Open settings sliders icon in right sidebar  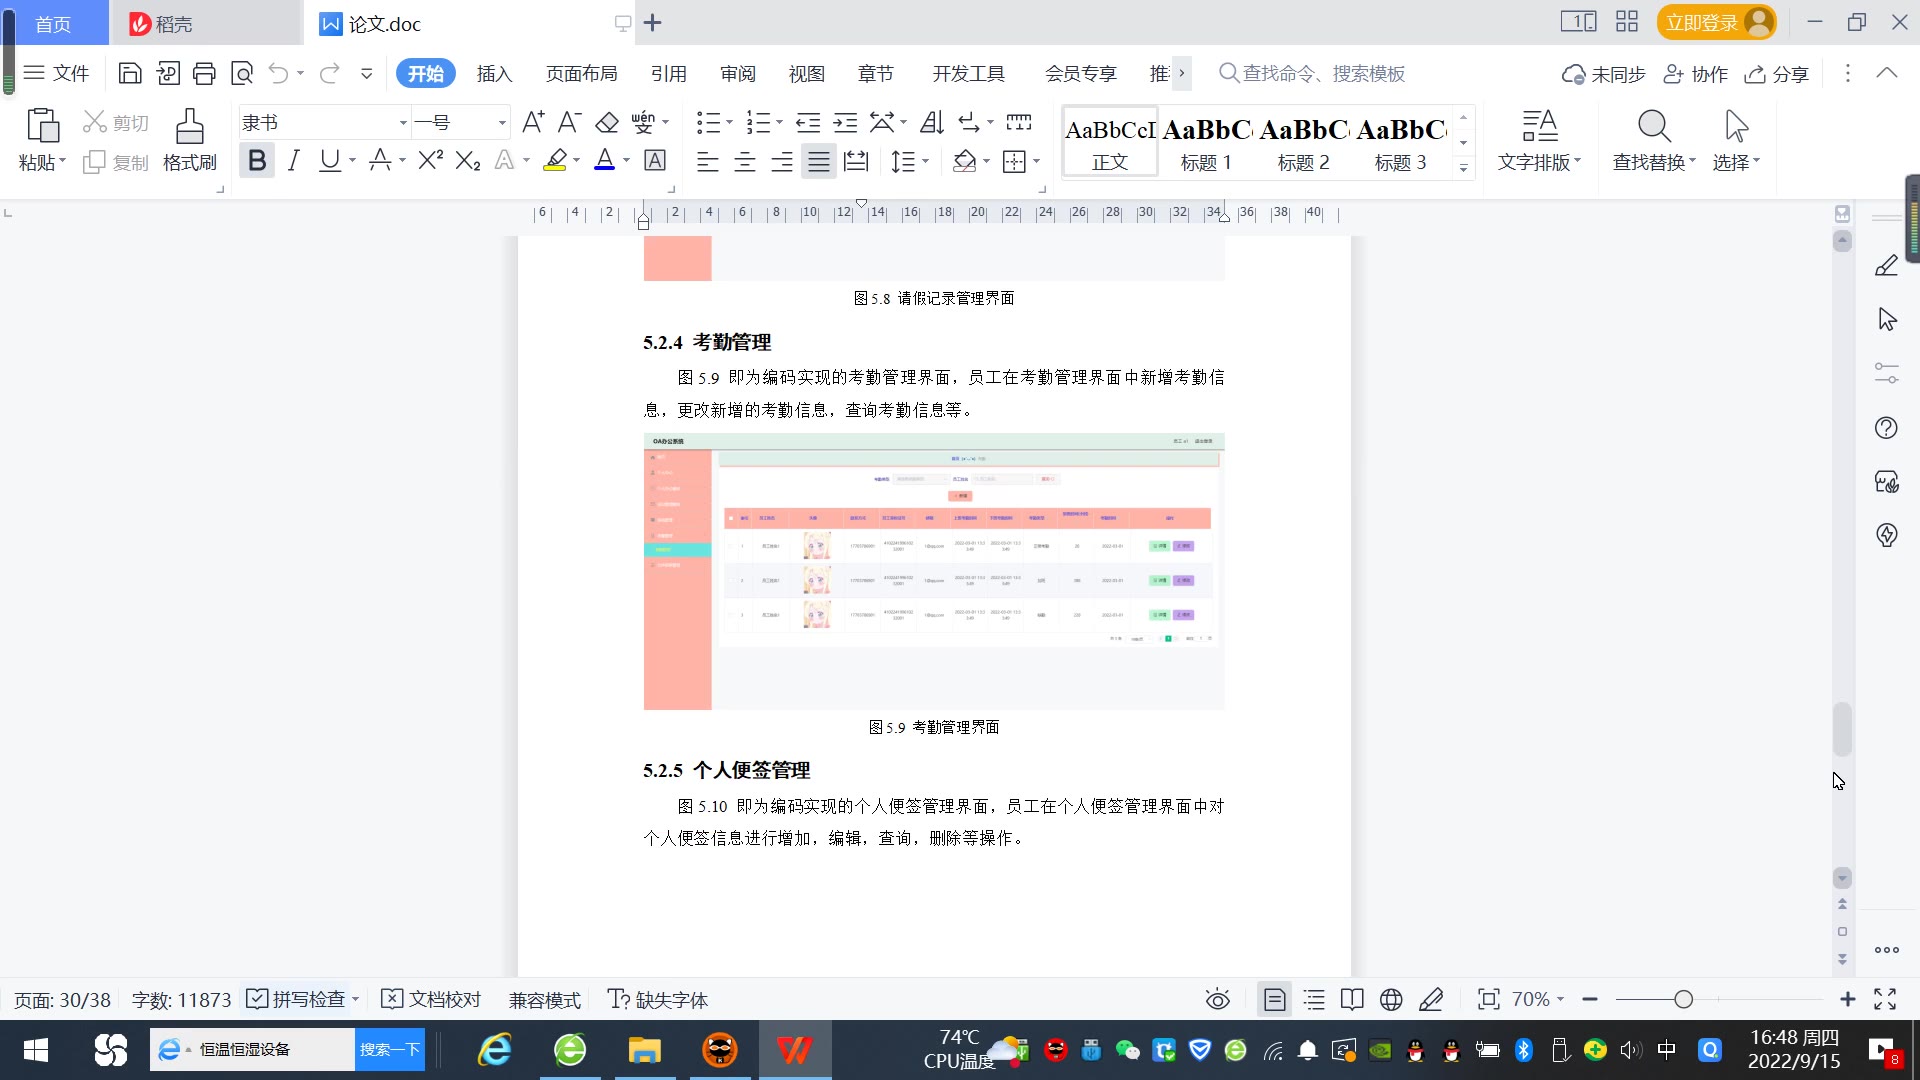coord(1886,373)
